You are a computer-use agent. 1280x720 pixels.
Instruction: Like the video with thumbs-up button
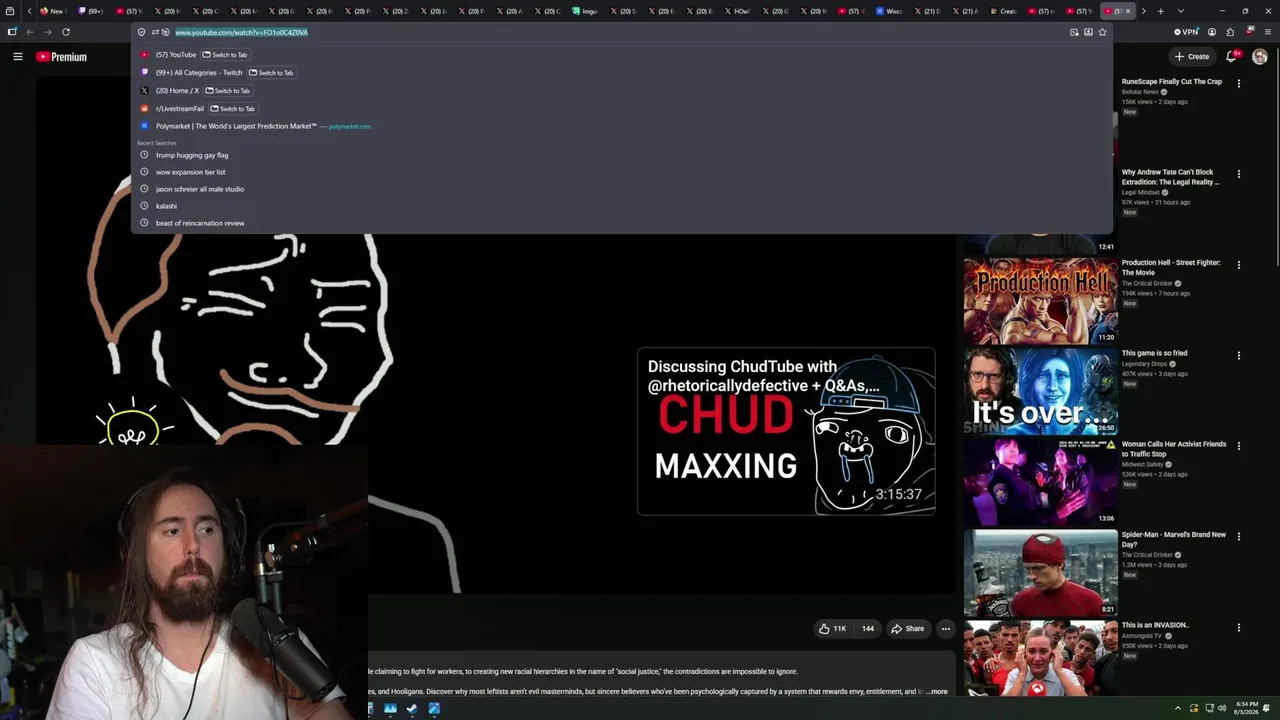833,629
